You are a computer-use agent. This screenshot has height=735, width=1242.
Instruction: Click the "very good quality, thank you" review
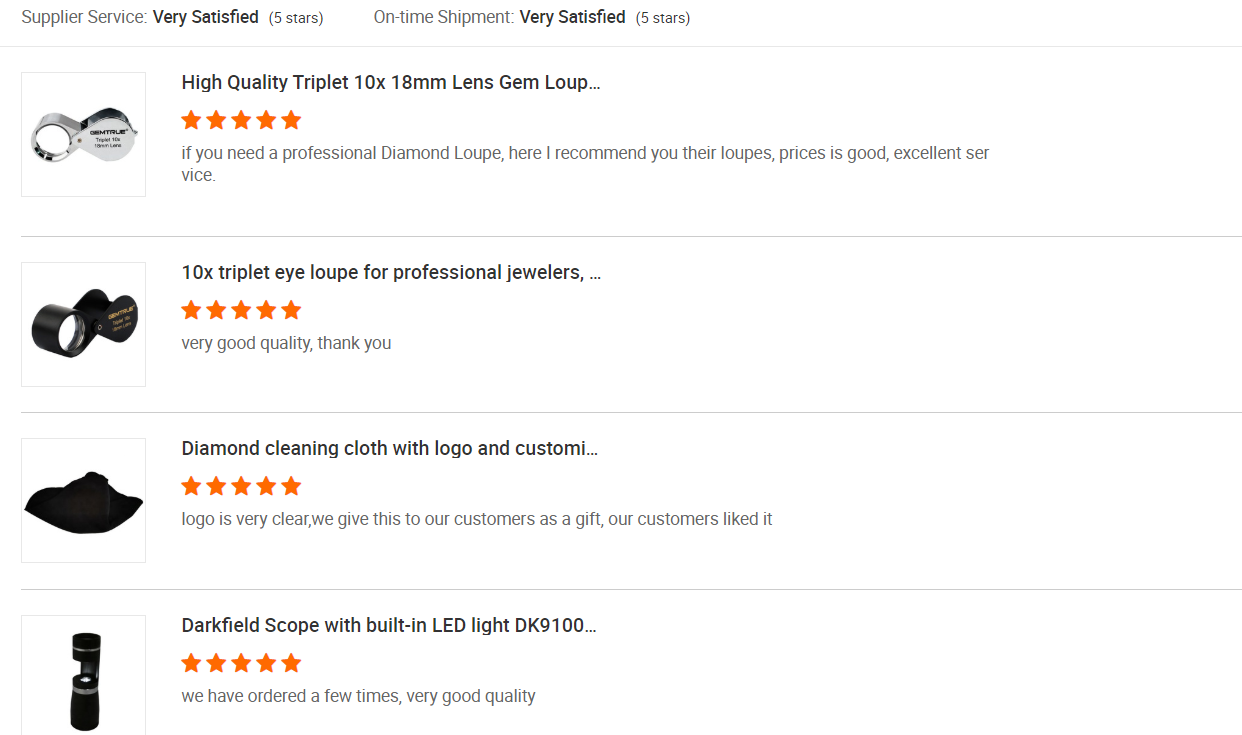(286, 343)
